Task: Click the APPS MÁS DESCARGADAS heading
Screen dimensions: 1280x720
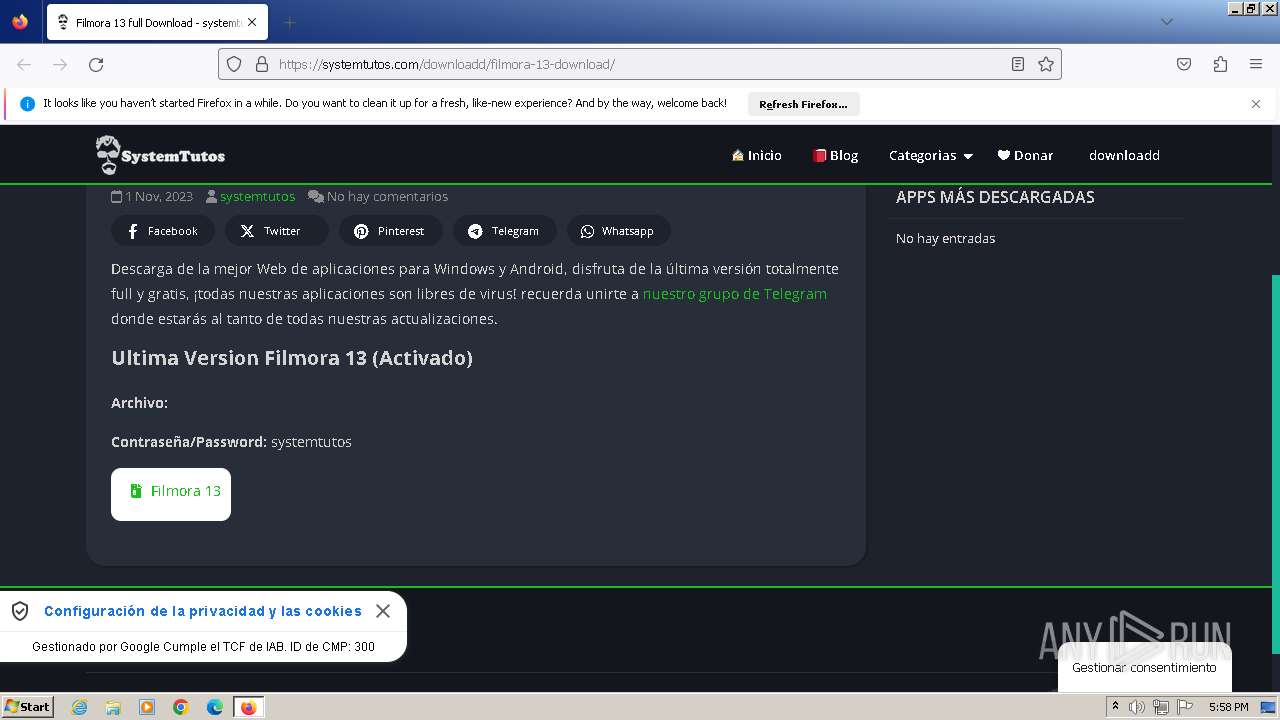Action: pos(995,197)
